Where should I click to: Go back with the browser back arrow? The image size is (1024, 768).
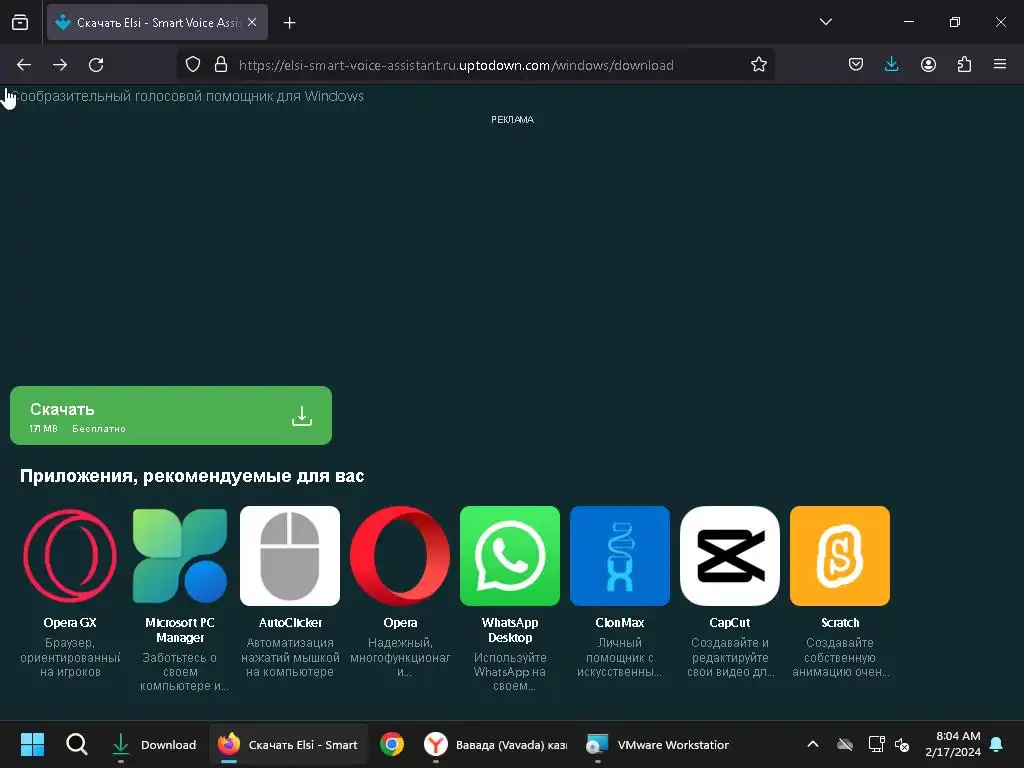[24, 65]
